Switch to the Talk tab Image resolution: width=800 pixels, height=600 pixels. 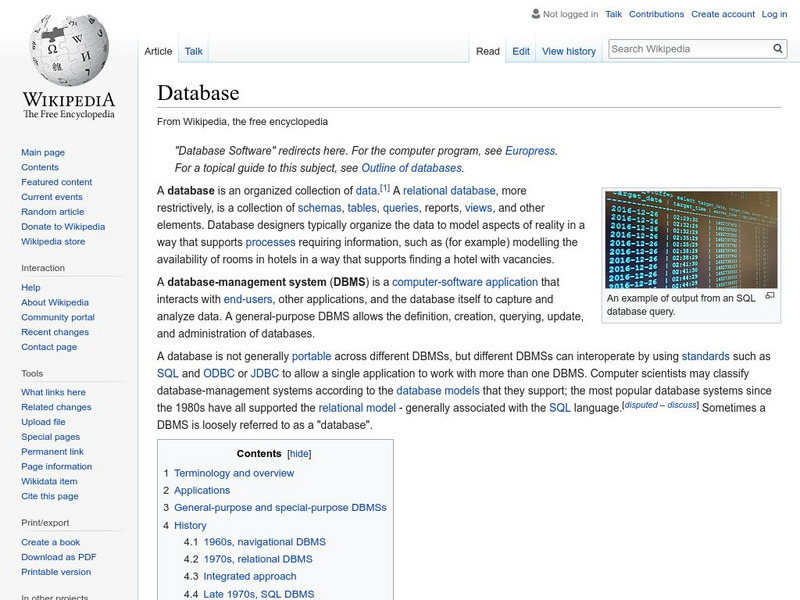193,50
